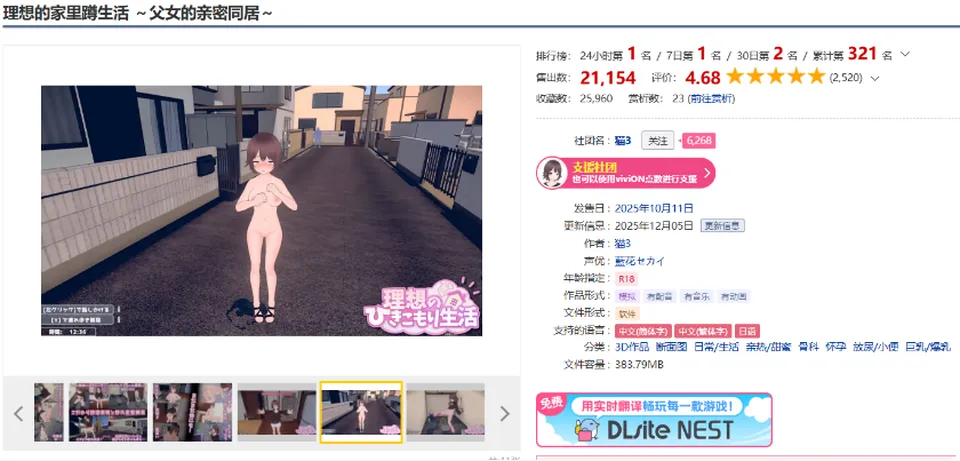
Task: Click the five-star rating icons
Action: (775, 78)
